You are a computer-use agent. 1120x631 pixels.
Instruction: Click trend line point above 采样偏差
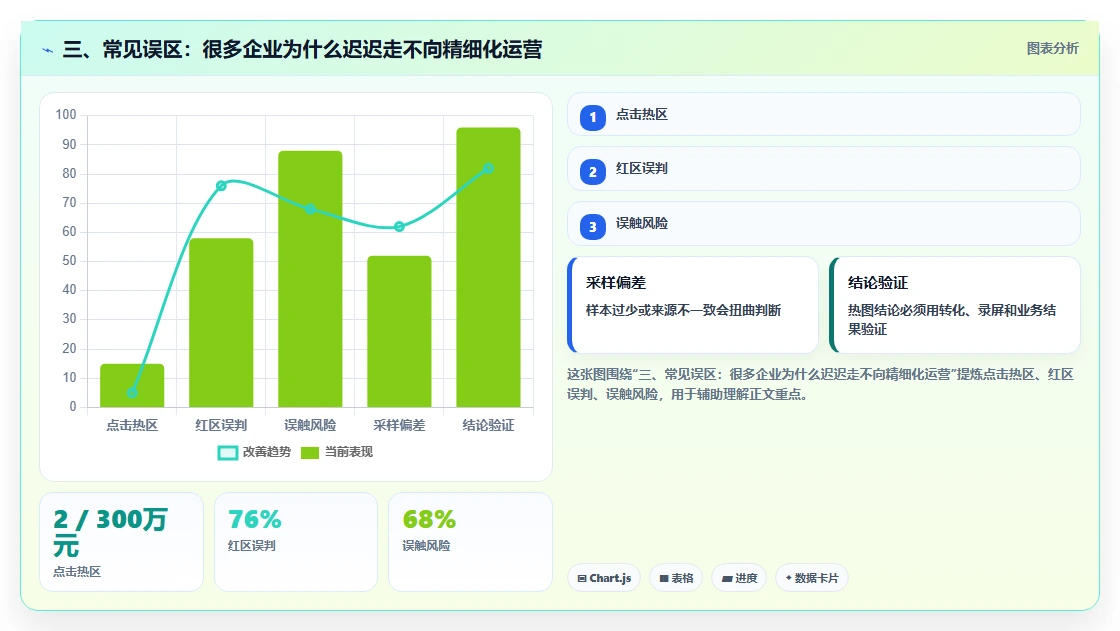[x=399, y=227]
